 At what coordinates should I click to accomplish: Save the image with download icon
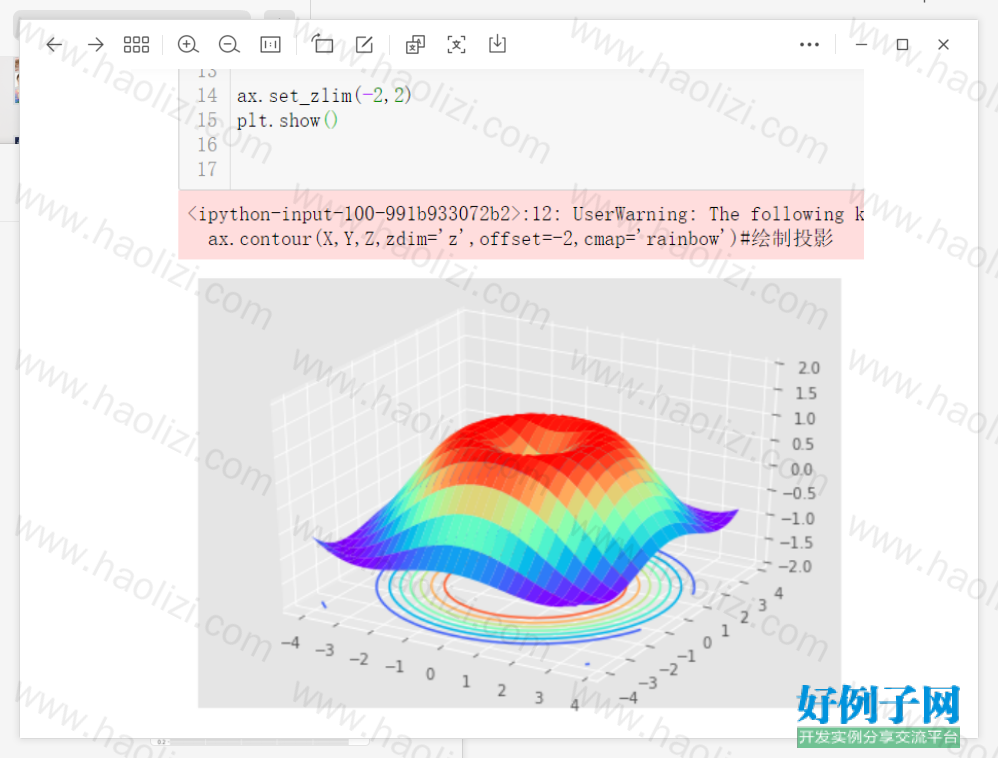pos(497,44)
